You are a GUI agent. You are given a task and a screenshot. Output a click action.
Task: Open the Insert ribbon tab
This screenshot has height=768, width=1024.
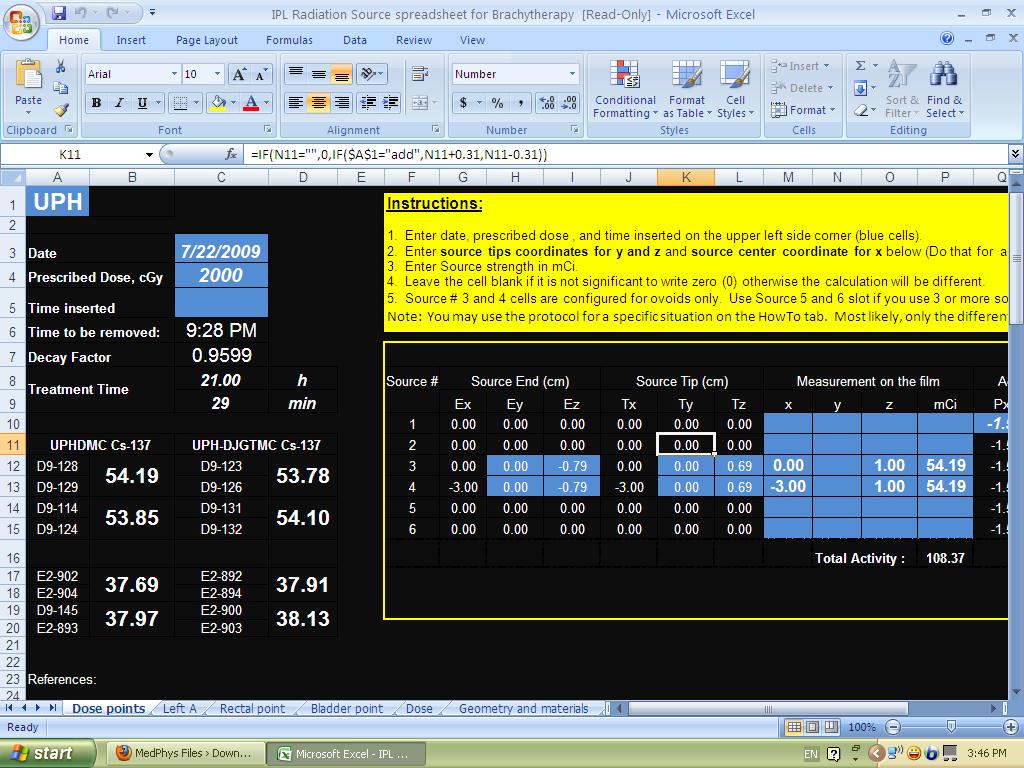[131, 40]
